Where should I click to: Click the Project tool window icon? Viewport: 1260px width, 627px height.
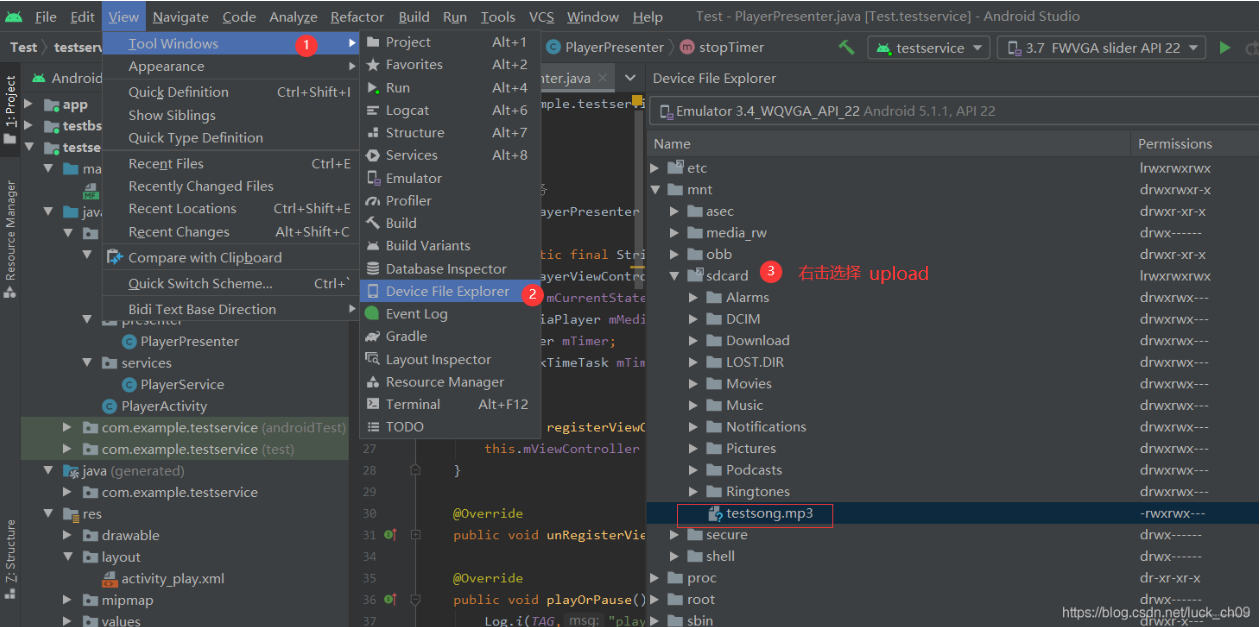coord(373,42)
